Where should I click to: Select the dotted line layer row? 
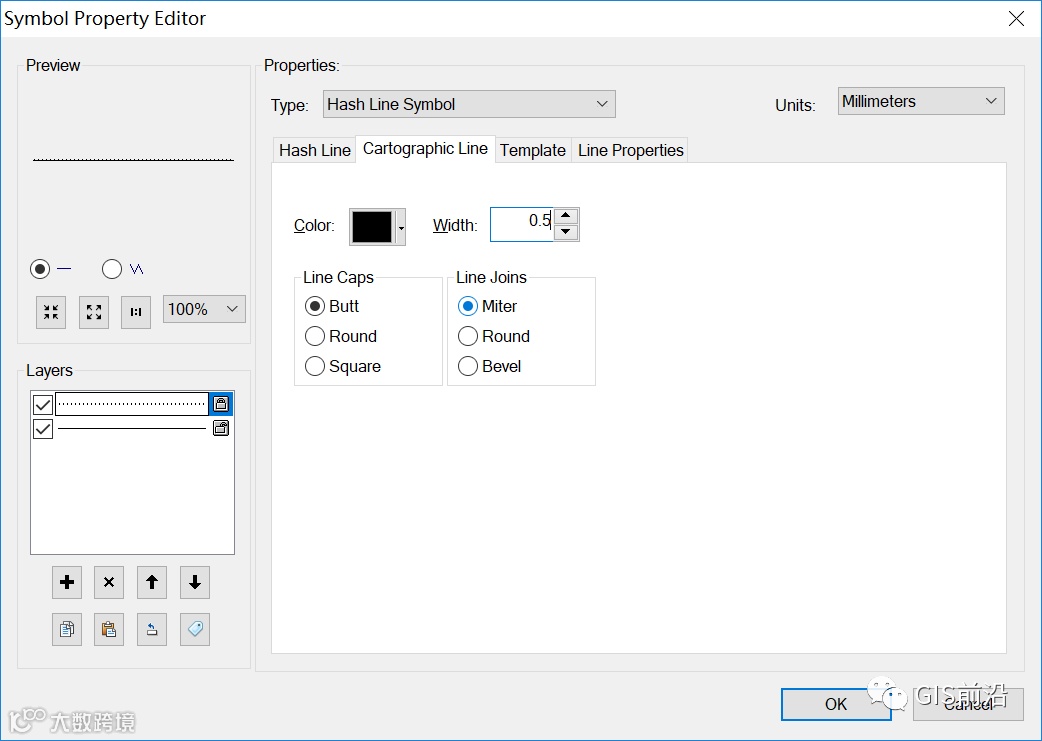click(x=132, y=403)
